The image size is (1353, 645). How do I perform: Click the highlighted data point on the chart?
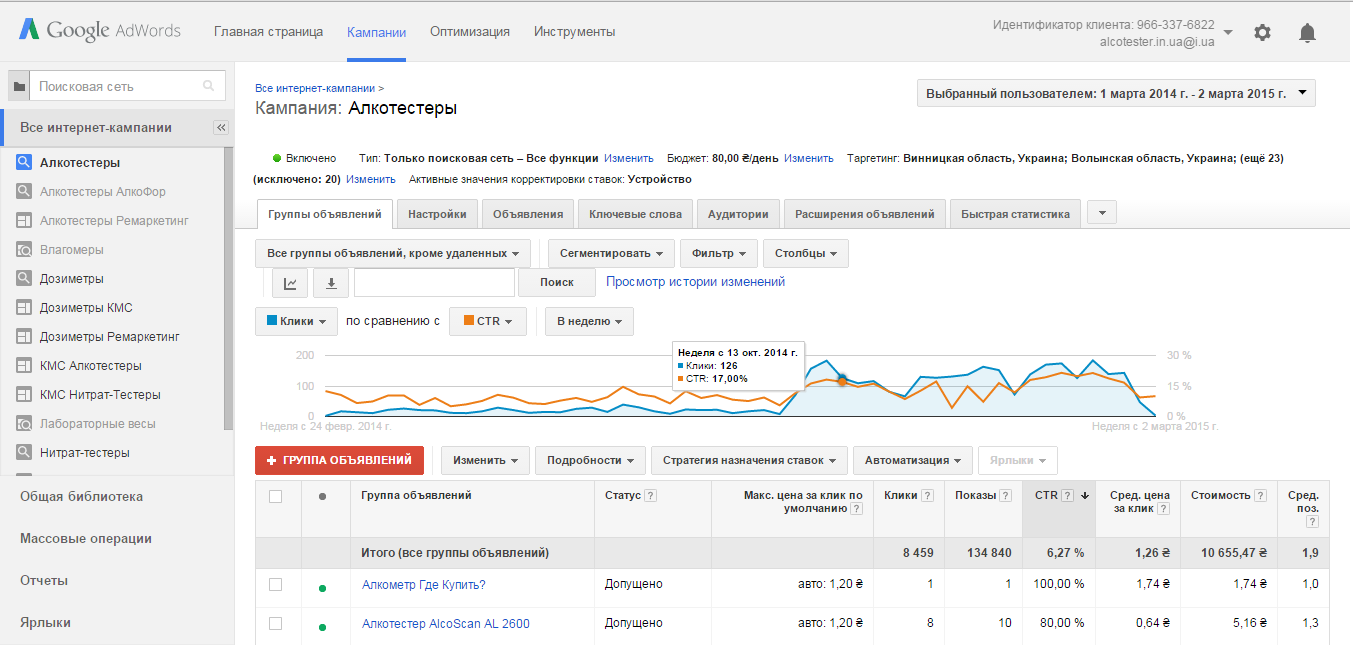[x=842, y=380]
